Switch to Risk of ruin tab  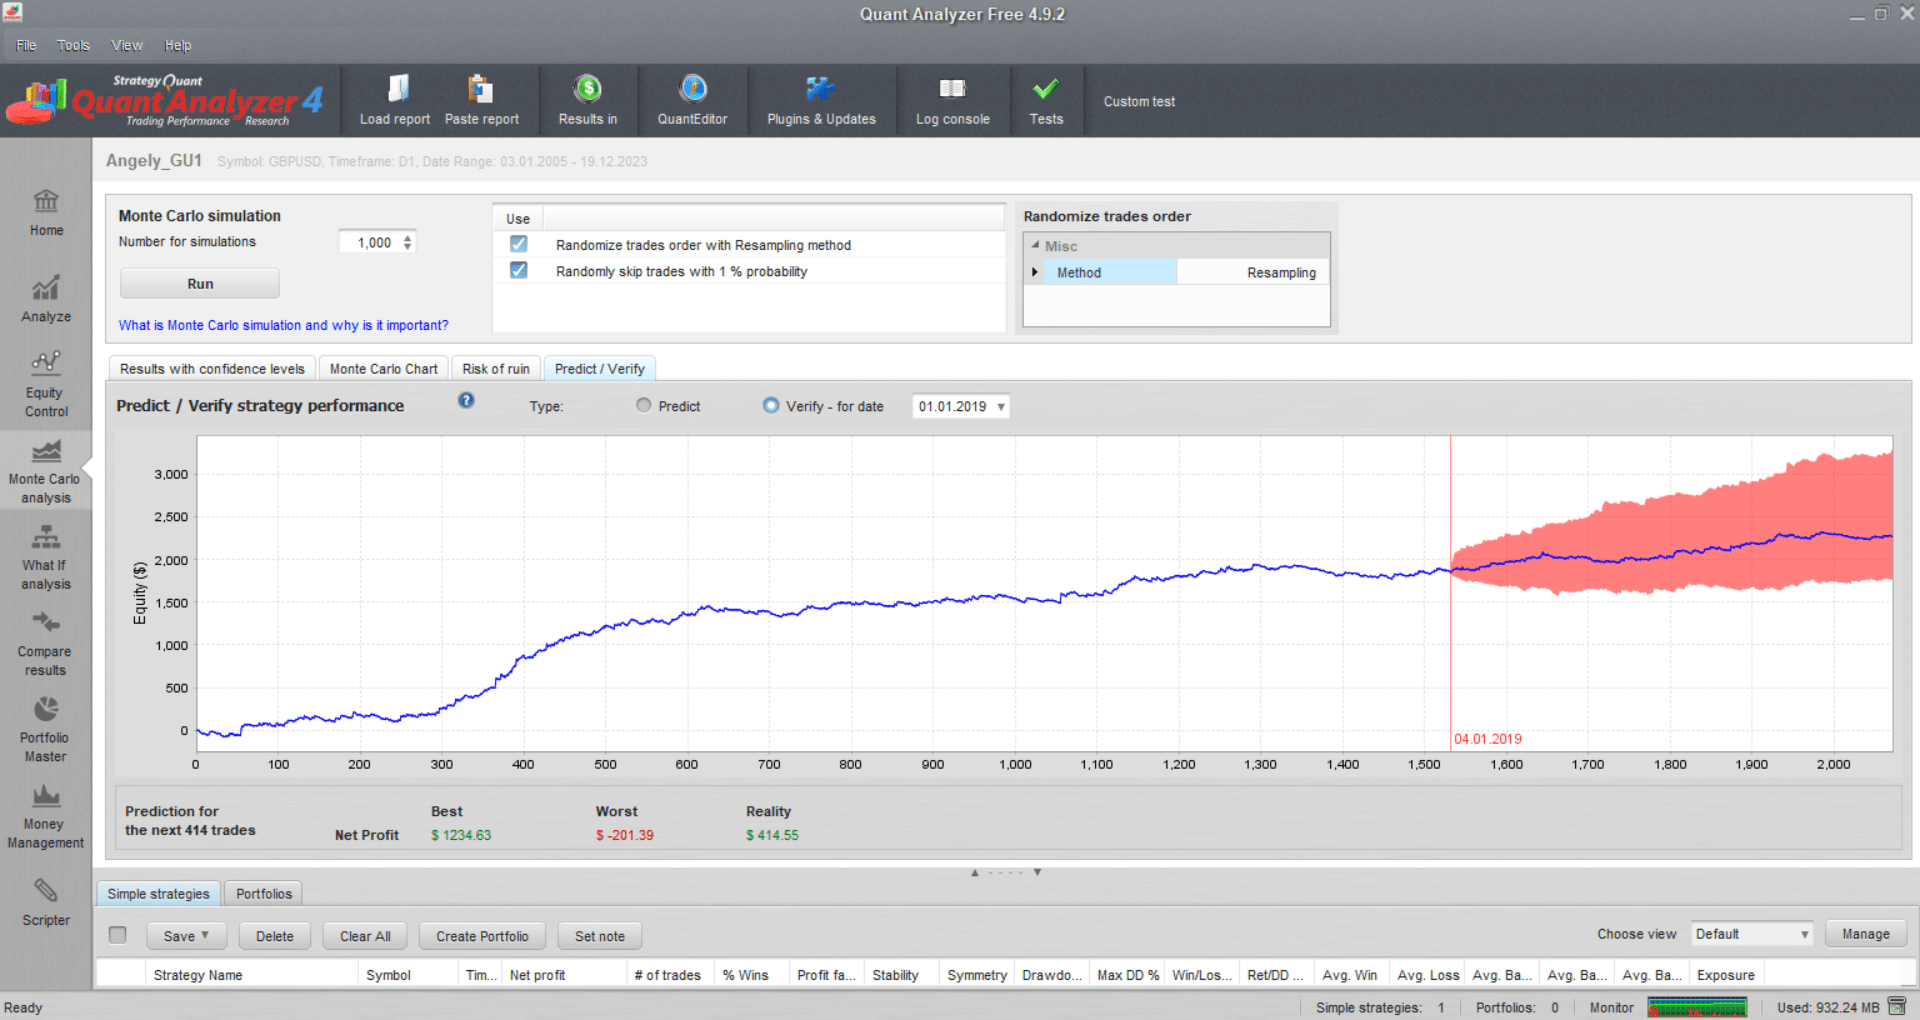point(496,369)
